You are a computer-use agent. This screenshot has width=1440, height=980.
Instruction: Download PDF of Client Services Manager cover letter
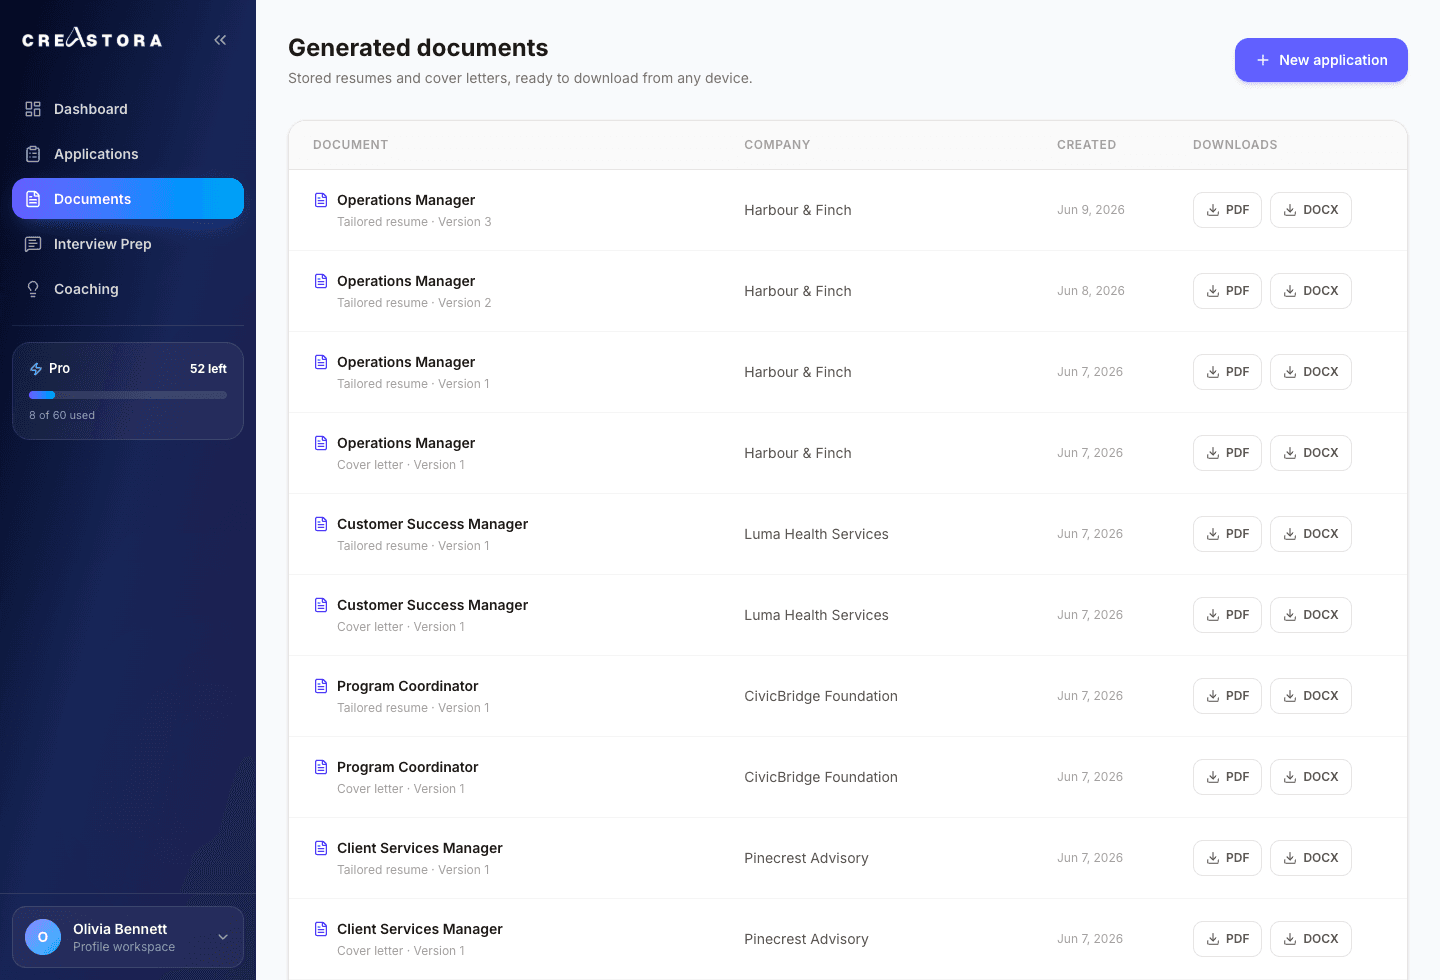(1227, 939)
